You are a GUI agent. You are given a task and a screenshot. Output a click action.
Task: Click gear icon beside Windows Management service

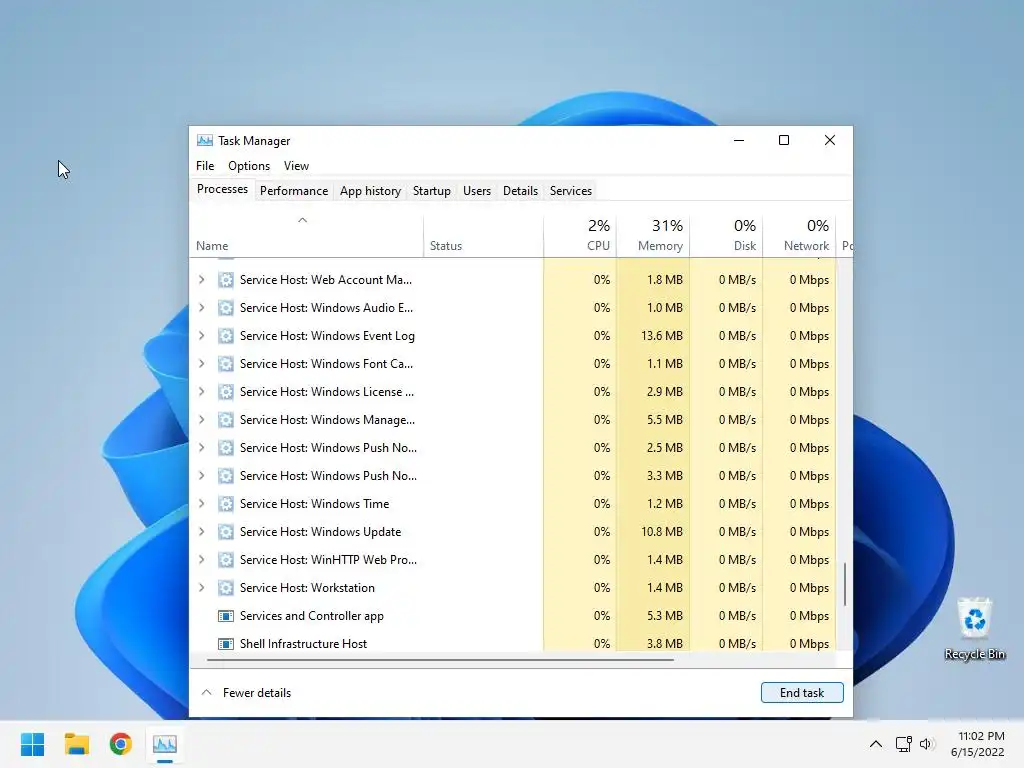tap(225, 421)
